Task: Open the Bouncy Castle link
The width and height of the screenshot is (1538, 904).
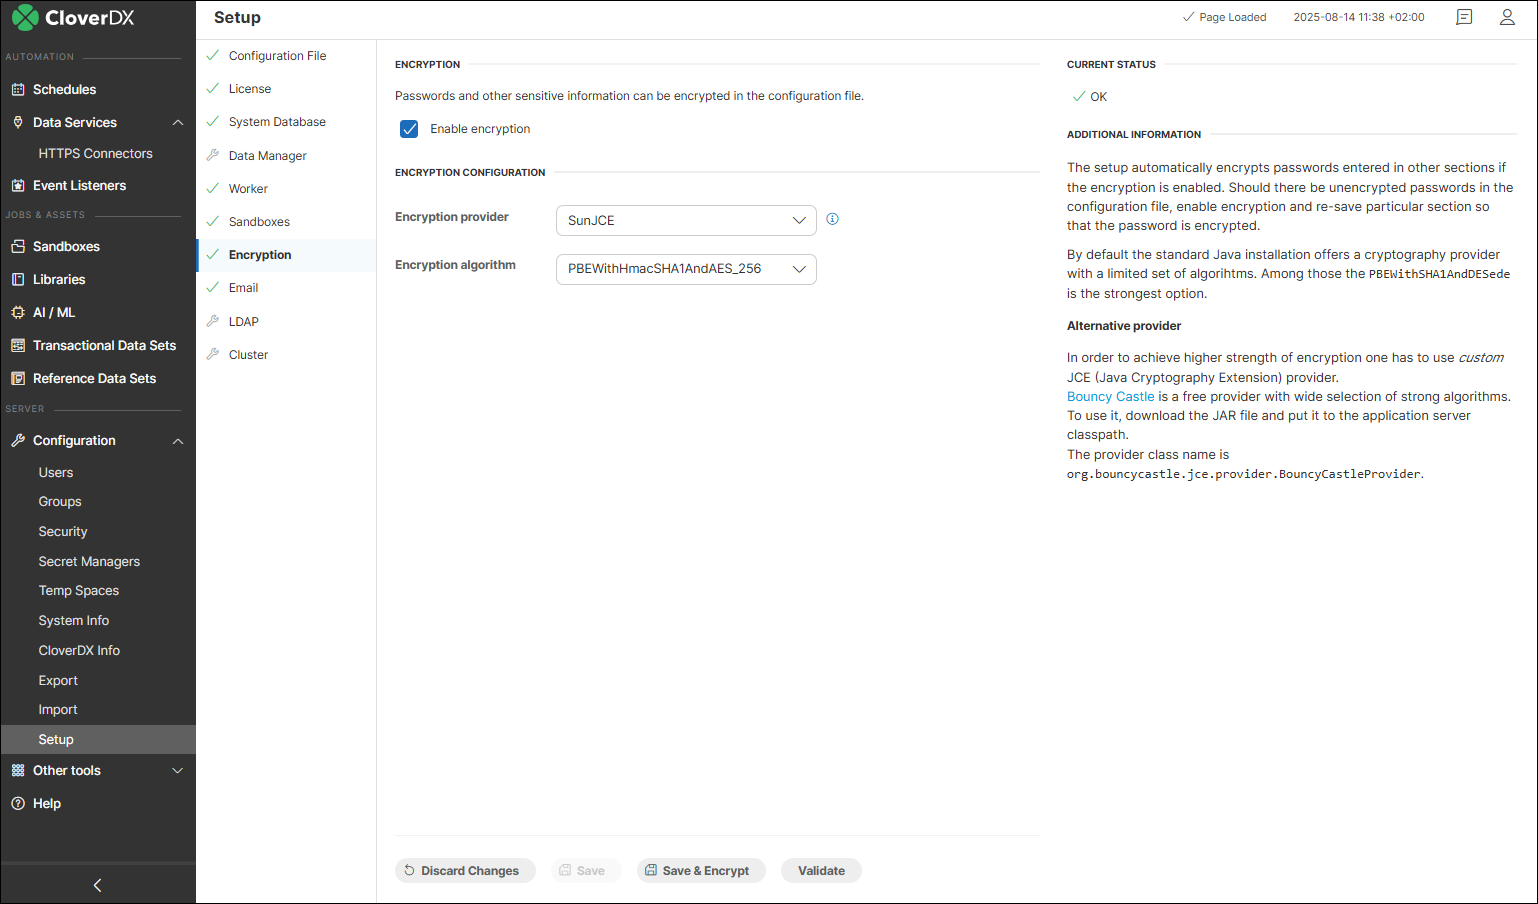Action: click(x=1110, y=396)
